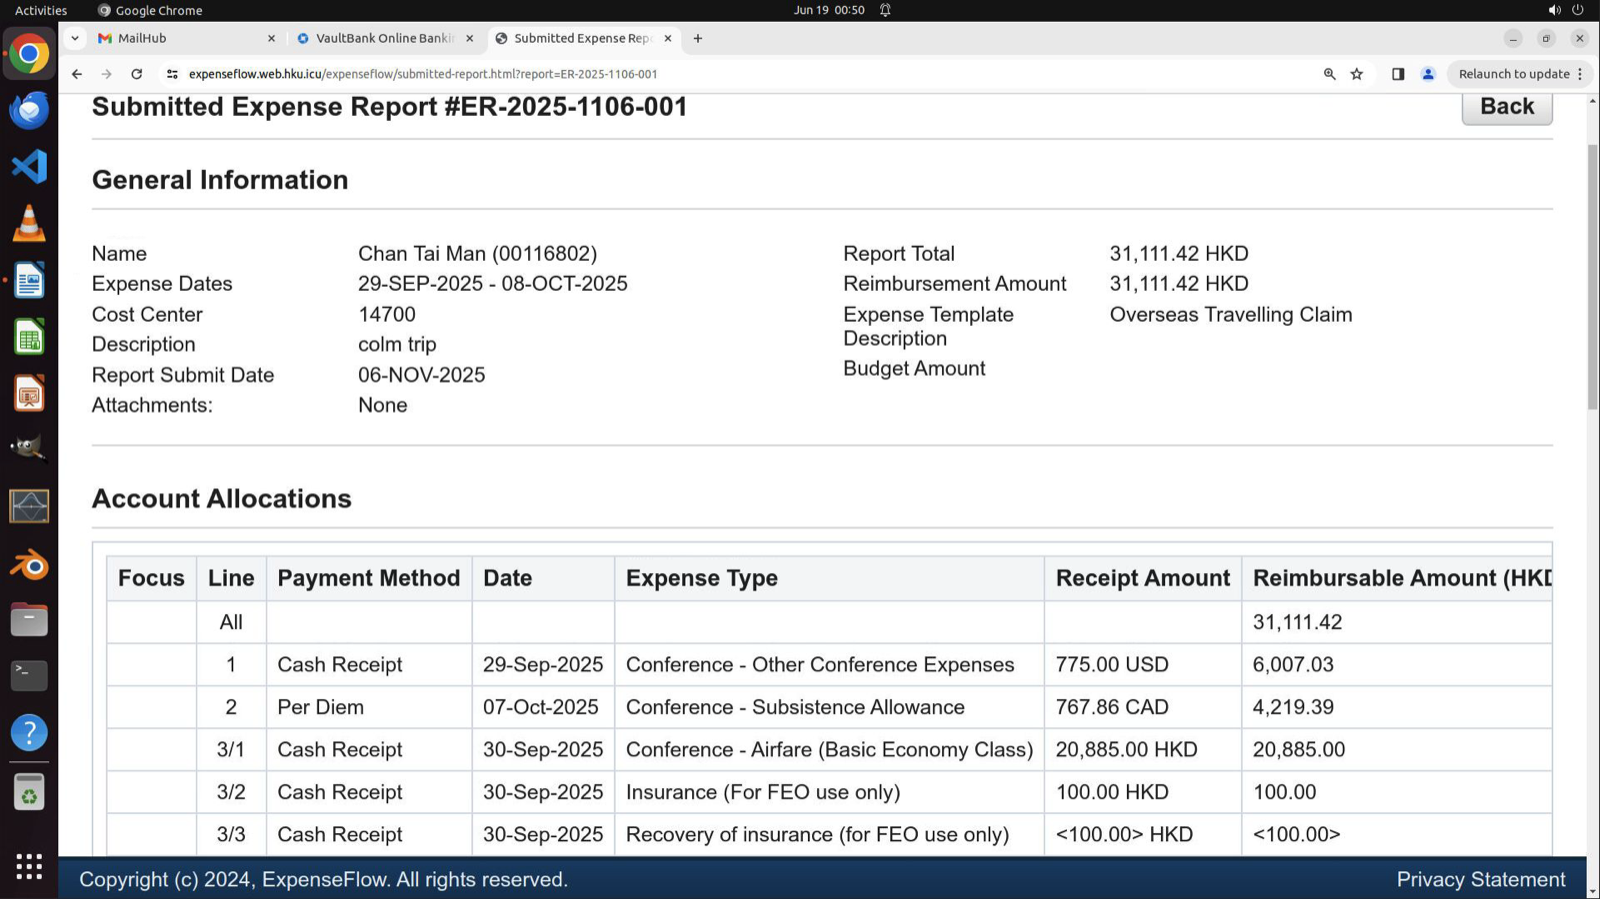Click the forward navigation arrow

107,74
